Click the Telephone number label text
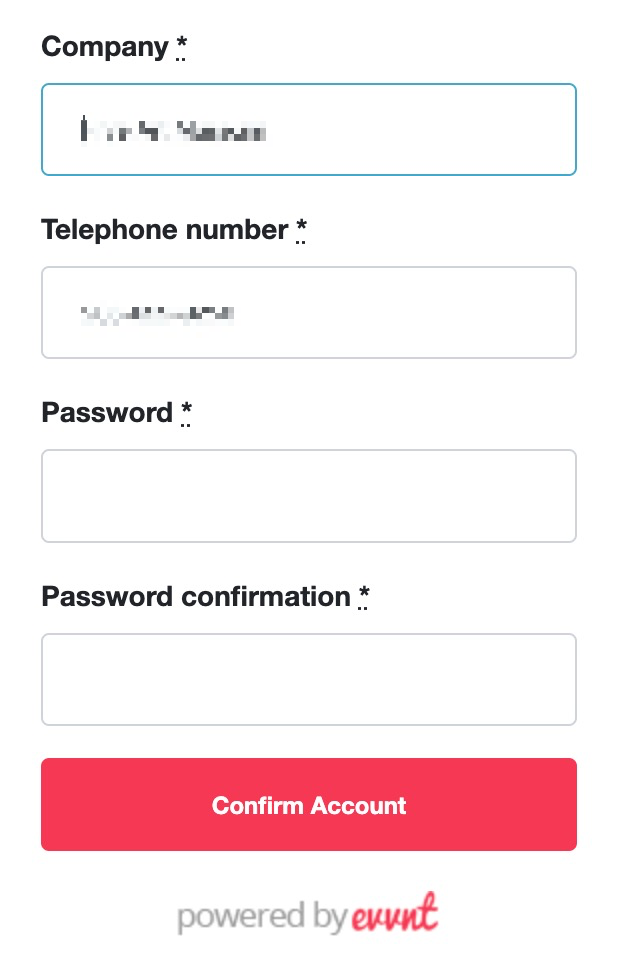 click(x=164, y=230)
